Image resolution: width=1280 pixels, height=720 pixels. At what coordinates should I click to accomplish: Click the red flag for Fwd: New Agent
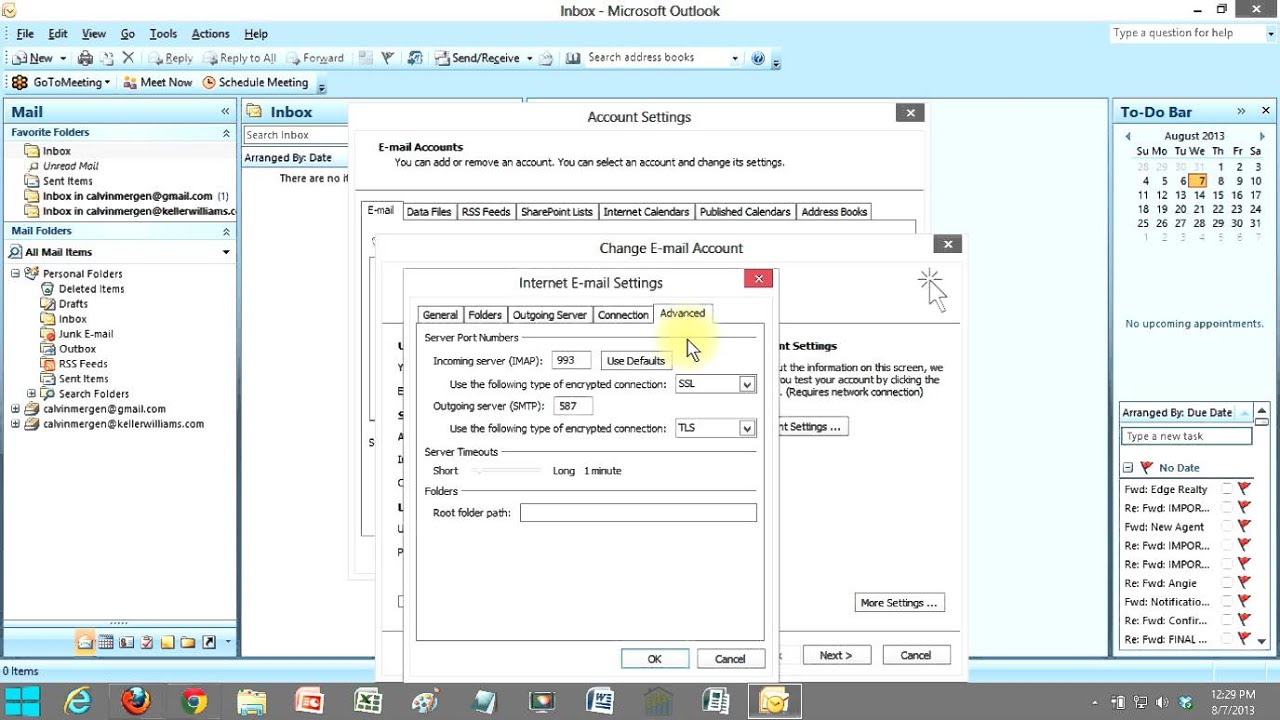(x=1245, y=527)
